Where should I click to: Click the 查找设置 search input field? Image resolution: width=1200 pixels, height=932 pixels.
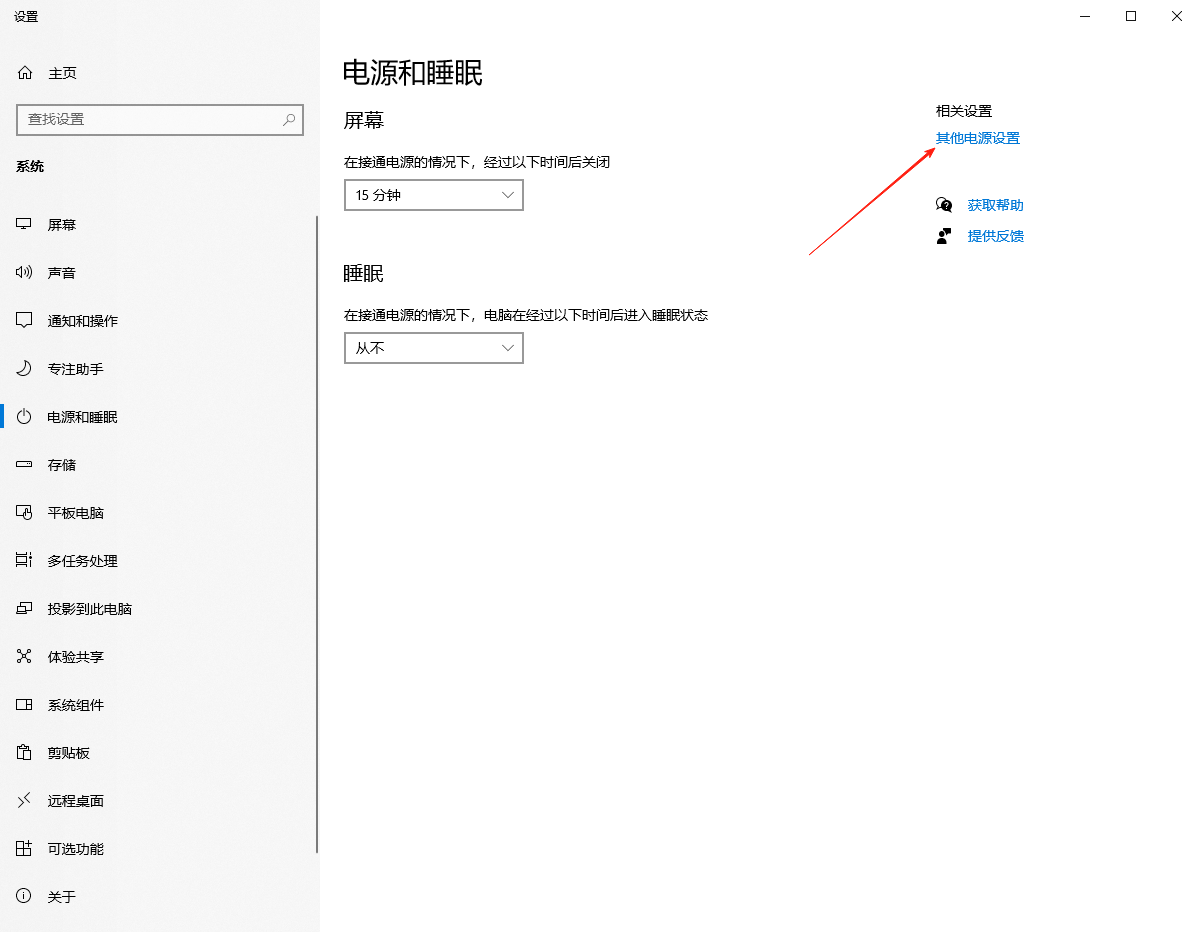pos(150,119)
